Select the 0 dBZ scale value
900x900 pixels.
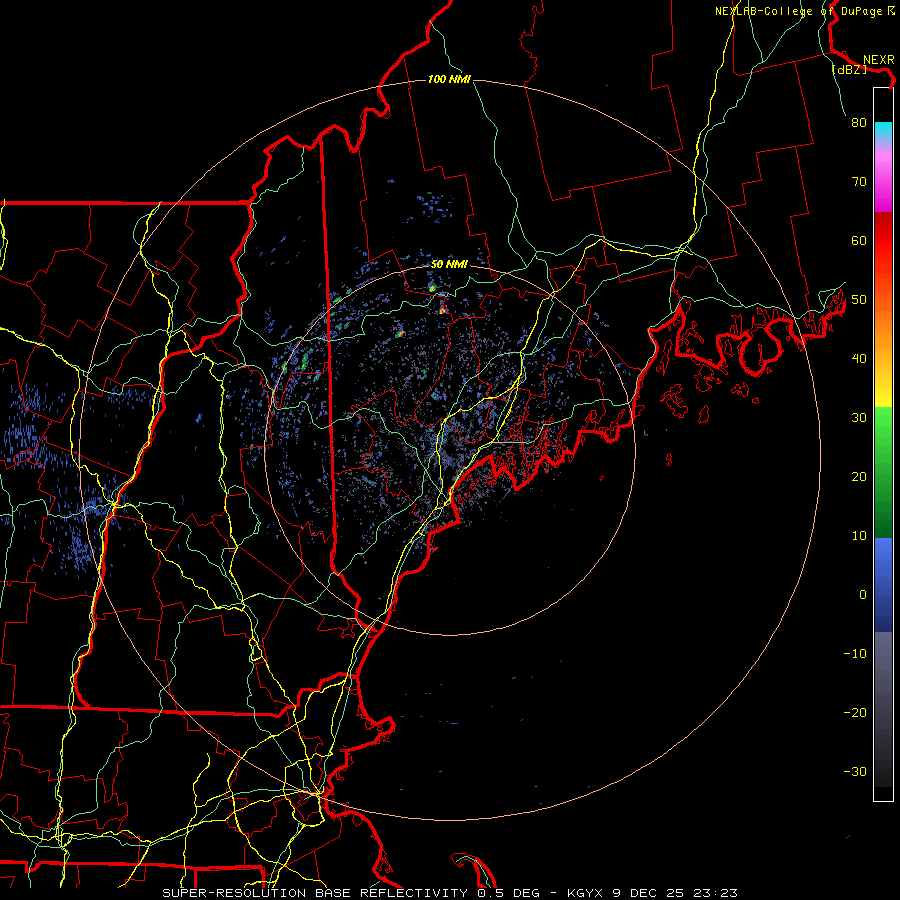click(x=863, y=595)
